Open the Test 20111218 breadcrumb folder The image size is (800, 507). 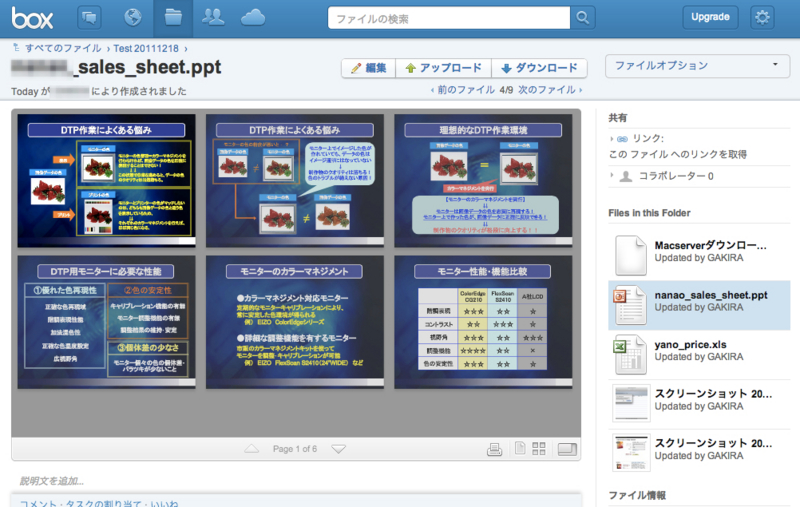(146, 48)
